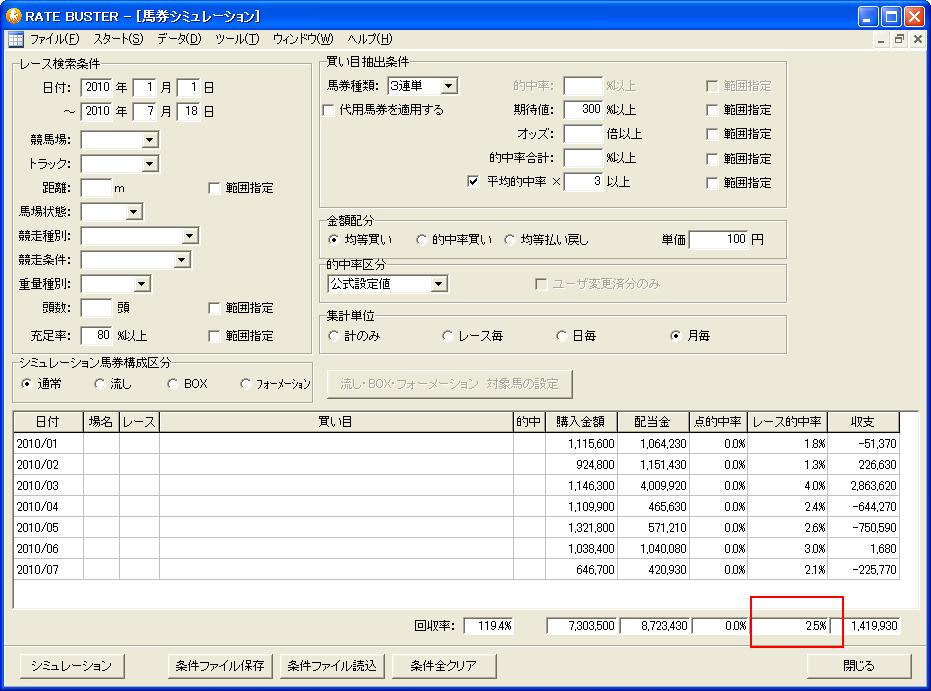The image size is (931, 691).
Task: Expand the 競走種別 dropdown
Action: 189,236
